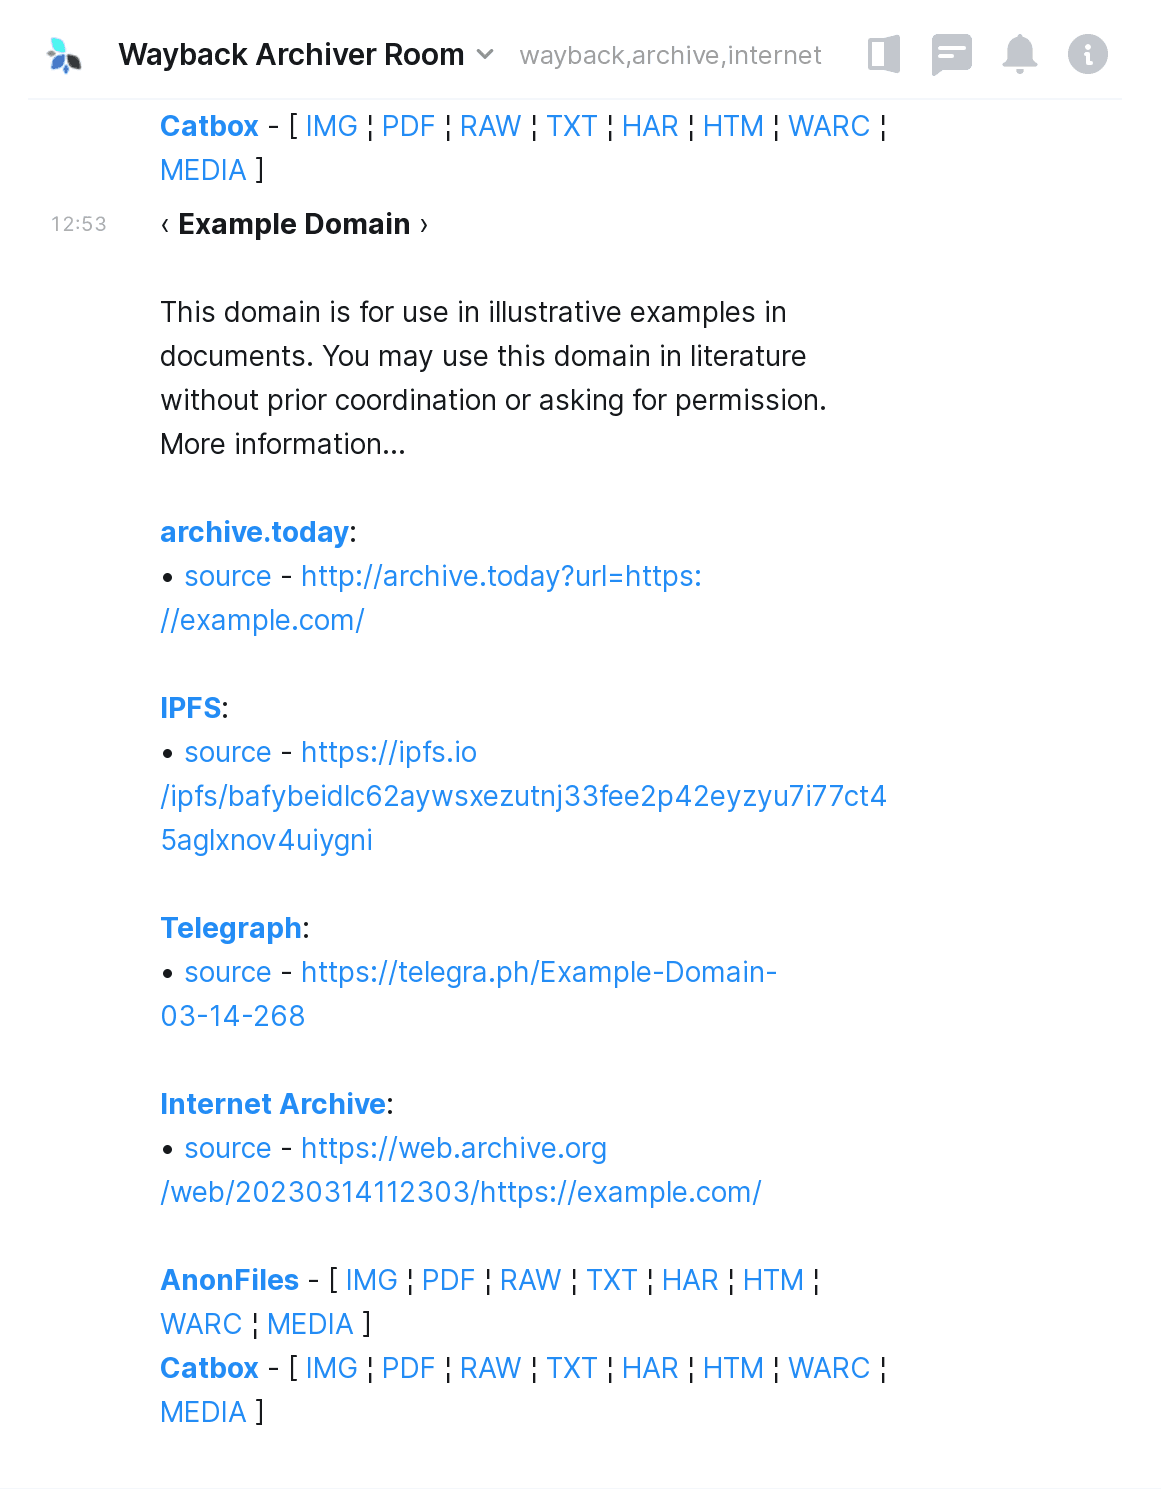1161x1489 pixels.
Task: Click the room avatar logo icon
Action: [x=64, y=55]
